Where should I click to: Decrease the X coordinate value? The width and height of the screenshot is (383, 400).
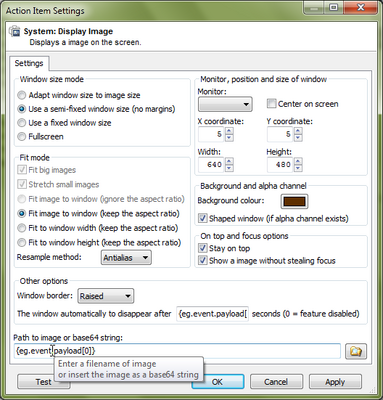tap(229, 138)
